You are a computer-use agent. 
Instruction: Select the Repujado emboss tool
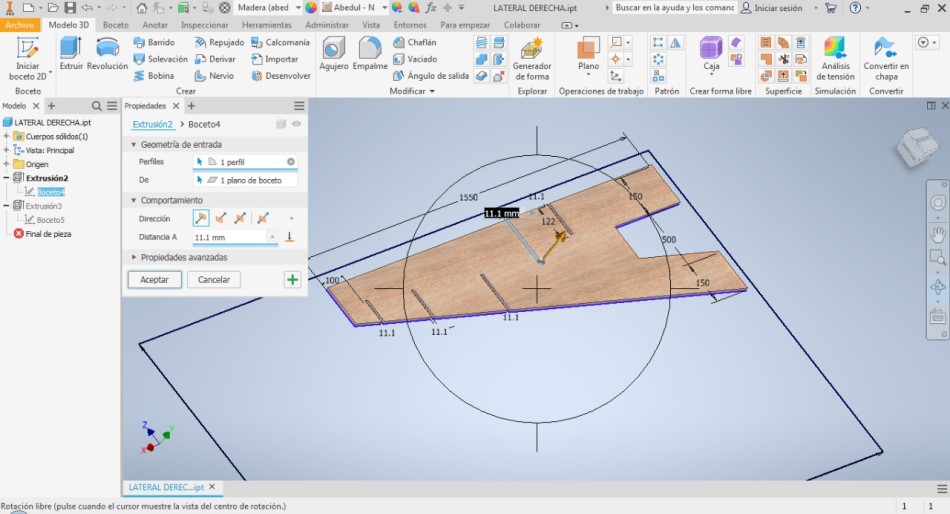point(219,42)
